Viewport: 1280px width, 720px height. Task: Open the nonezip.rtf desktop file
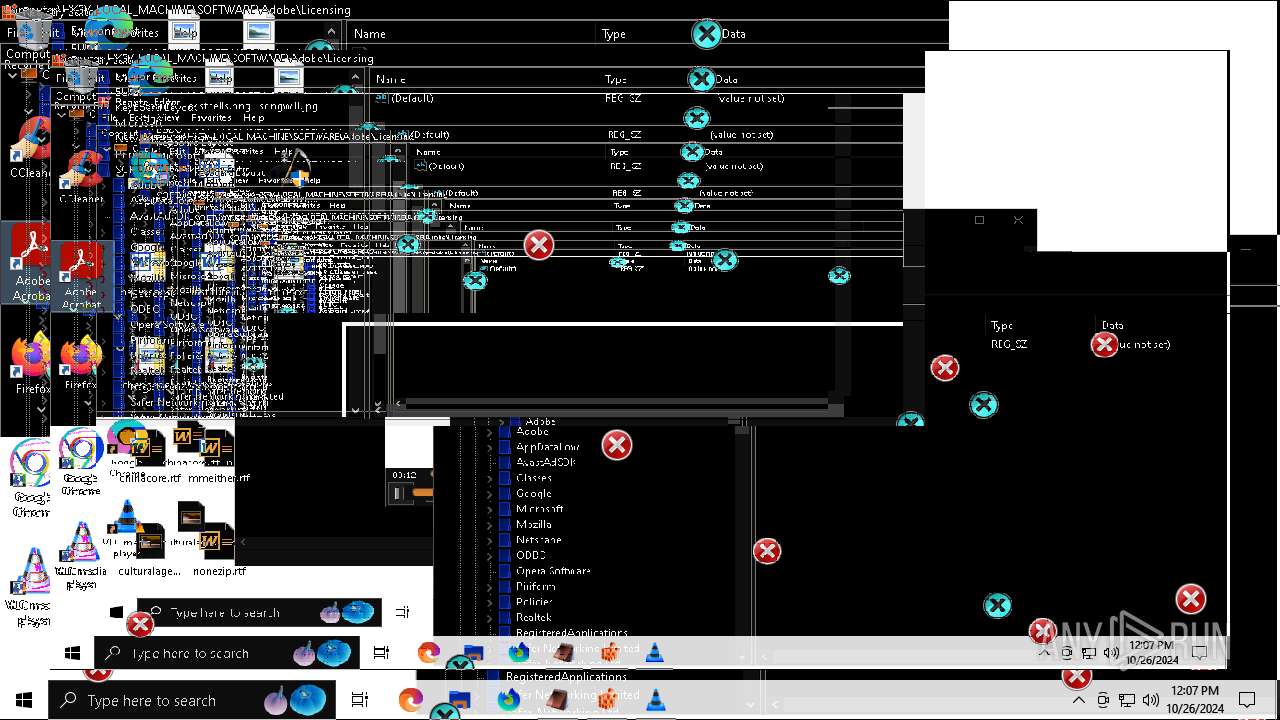tap(218, 548)
